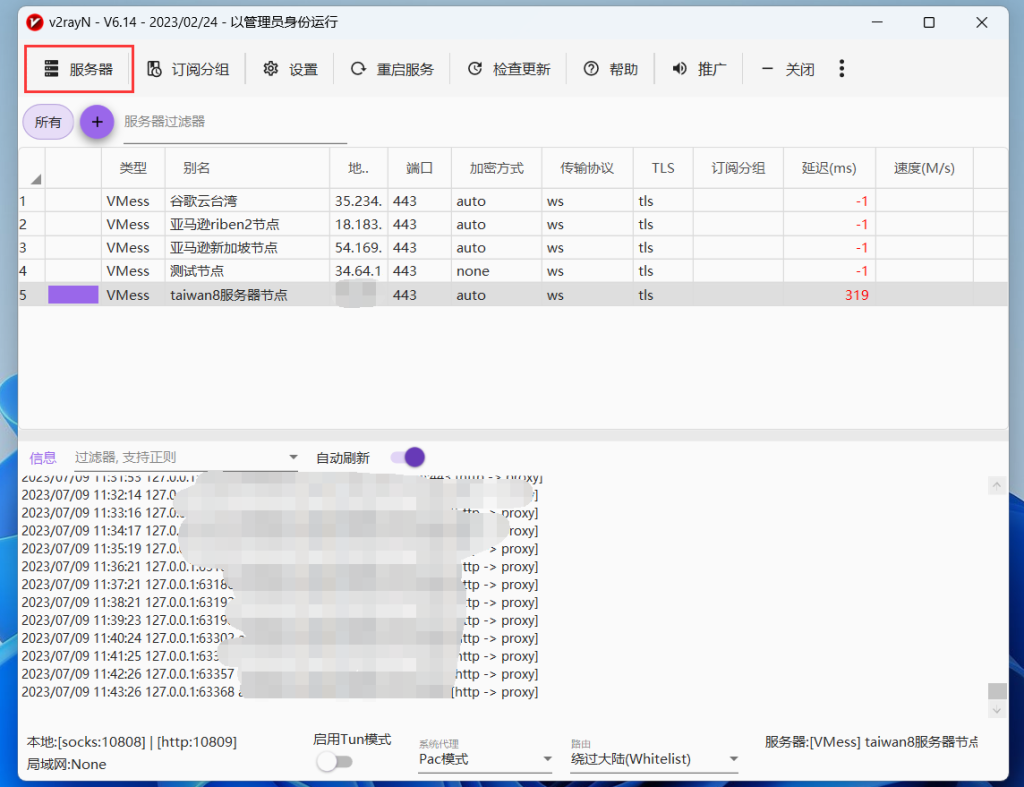Click the 319 latency value
1024x787 pixels.
pyautogui.click(x=856, y=295)
